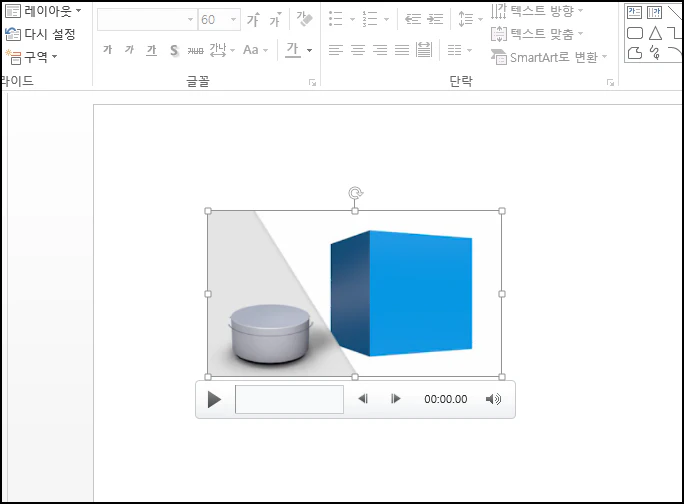Click the video rotation handle
This screenshot has height=504, width=684.
pos(356,193)
